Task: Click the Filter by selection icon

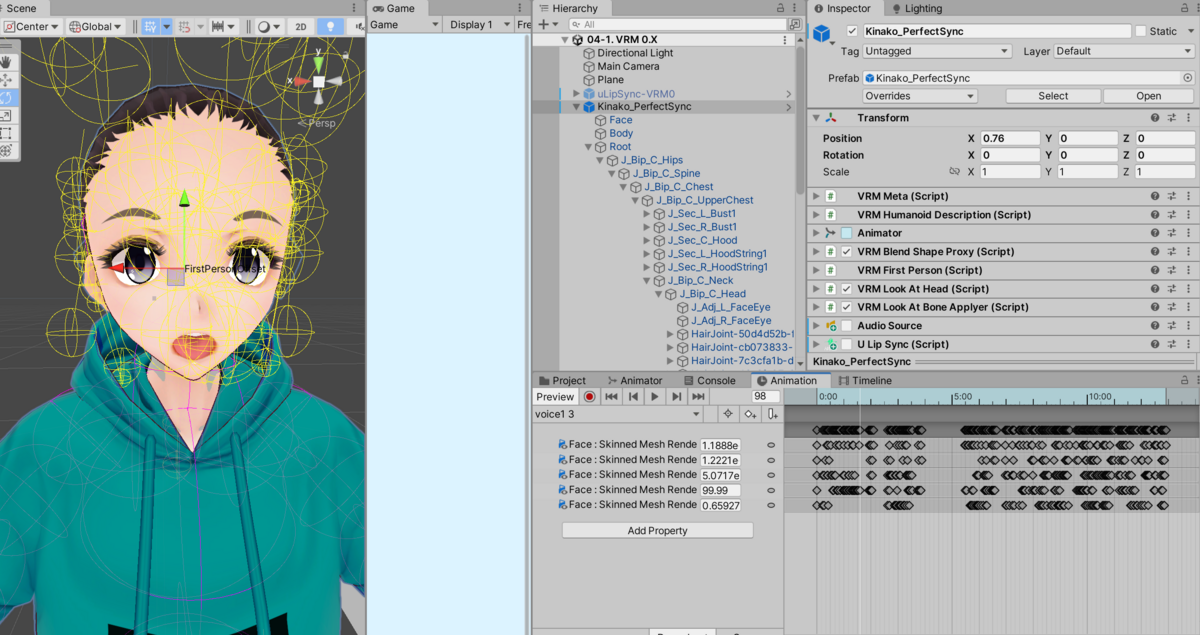Action: [x=728, y=414]
